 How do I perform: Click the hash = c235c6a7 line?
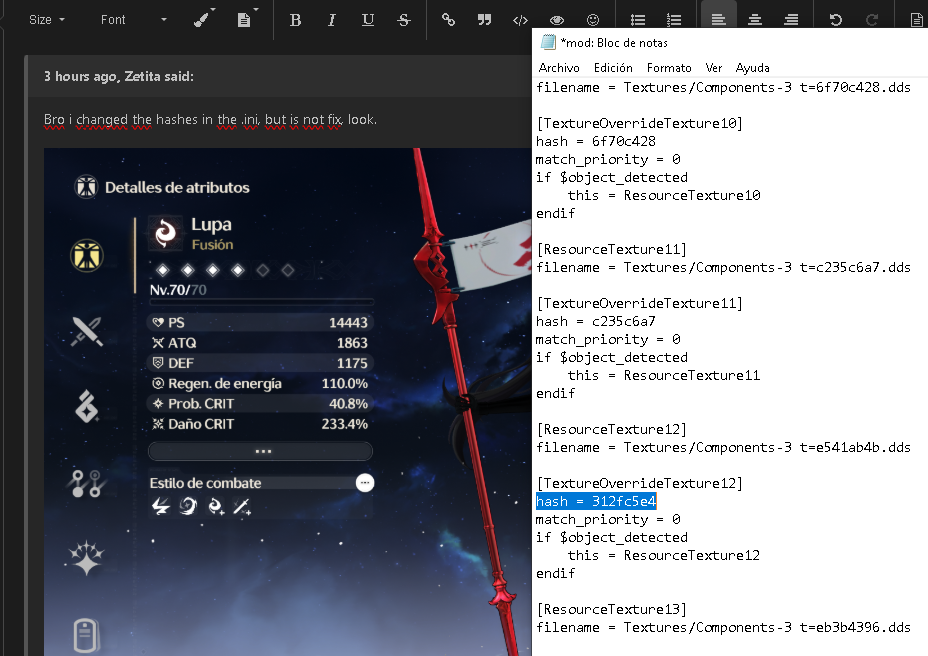pos(596,321)
